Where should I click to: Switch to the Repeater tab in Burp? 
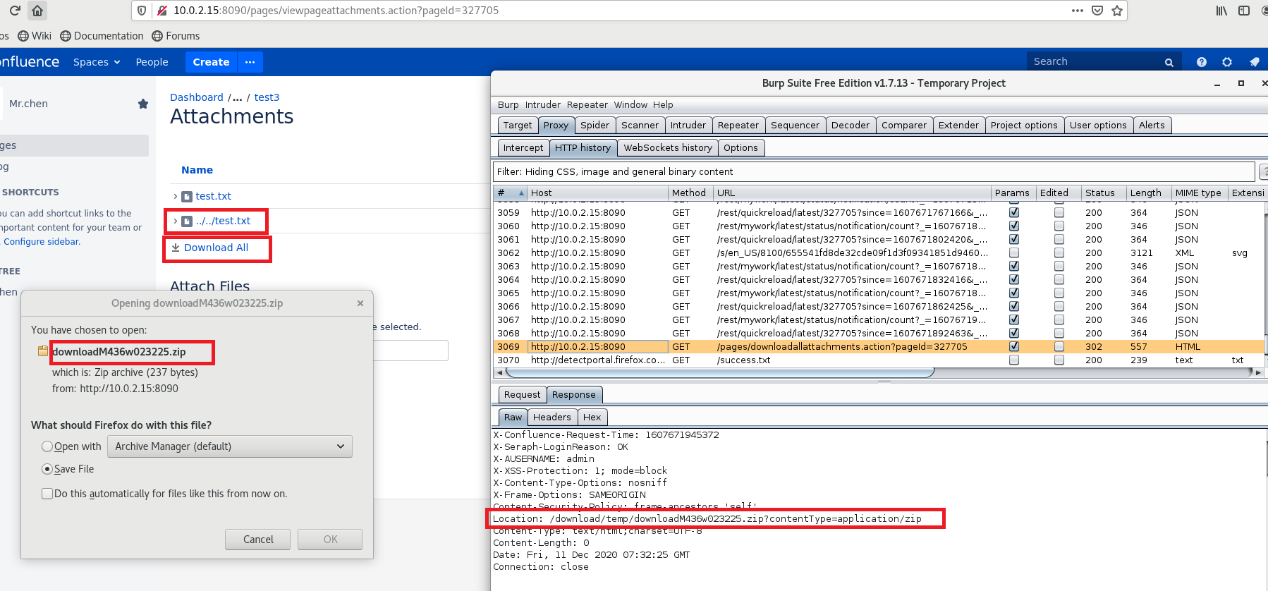coord(738,125)
